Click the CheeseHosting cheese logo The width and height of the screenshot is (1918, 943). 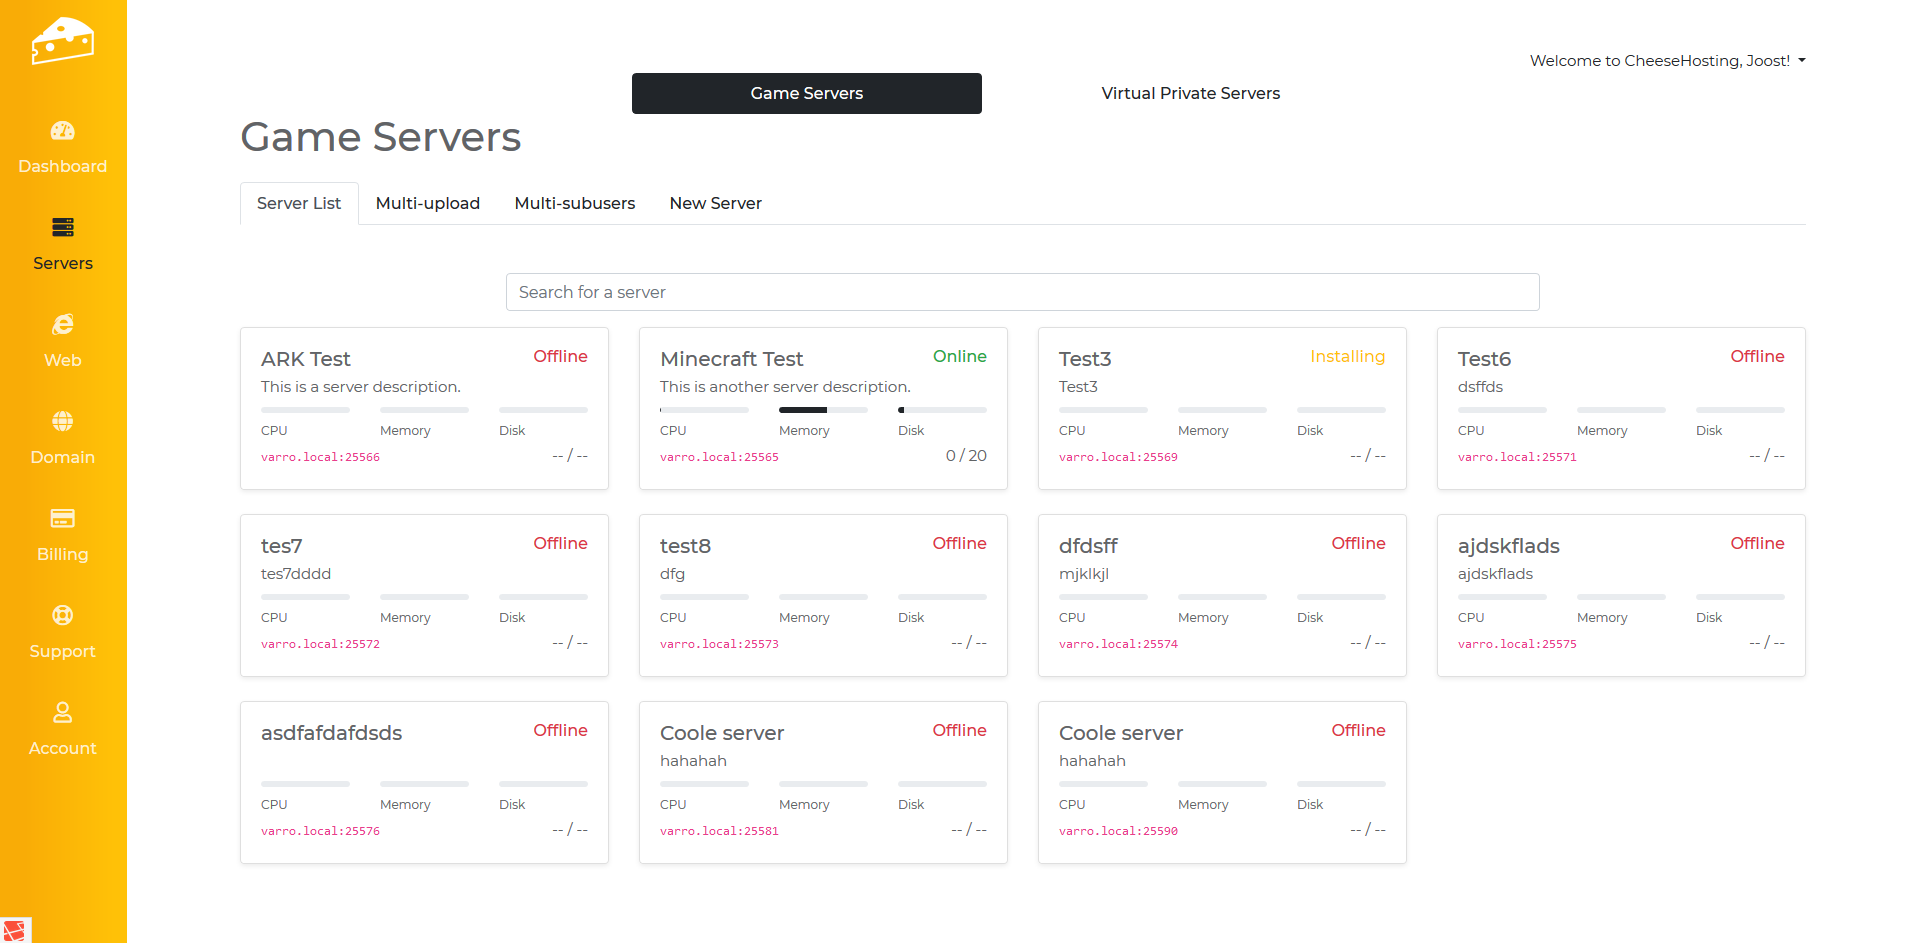(62, 41)
